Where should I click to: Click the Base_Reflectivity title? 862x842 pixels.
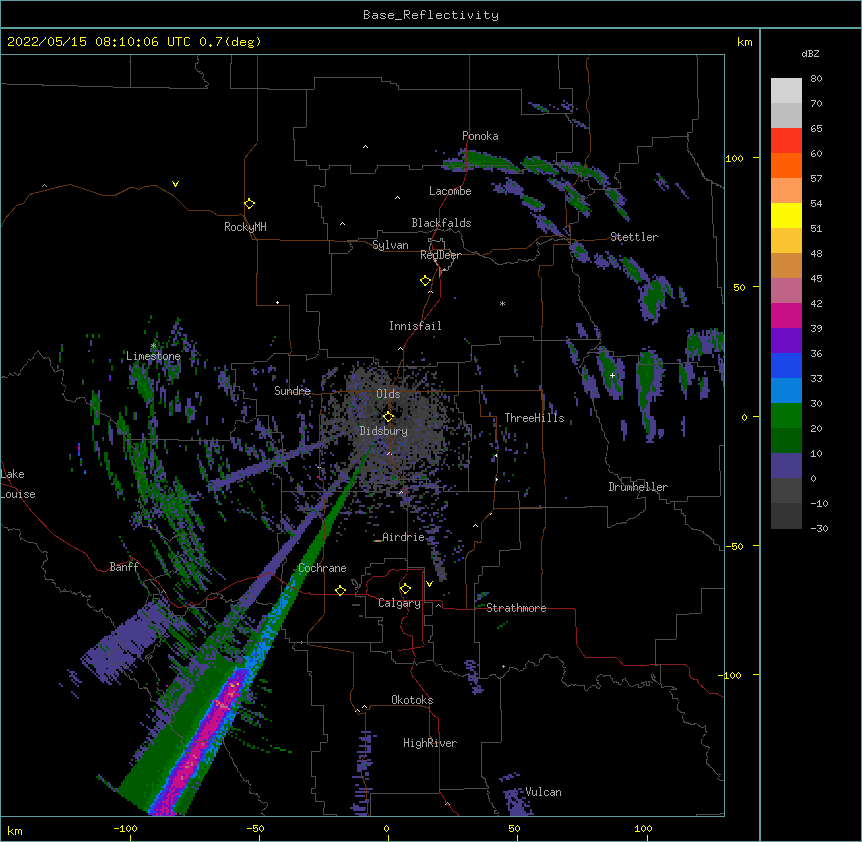pyautogui.click(x=431, y=15)
